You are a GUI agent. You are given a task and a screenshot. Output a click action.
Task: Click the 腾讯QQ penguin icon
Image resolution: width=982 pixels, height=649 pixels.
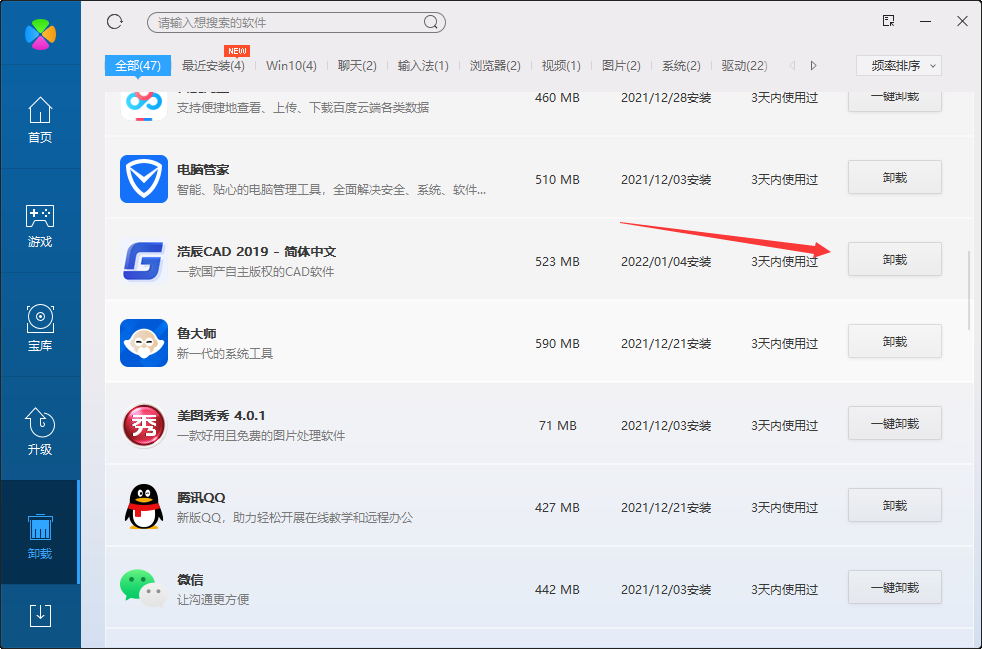pos(144,507)
